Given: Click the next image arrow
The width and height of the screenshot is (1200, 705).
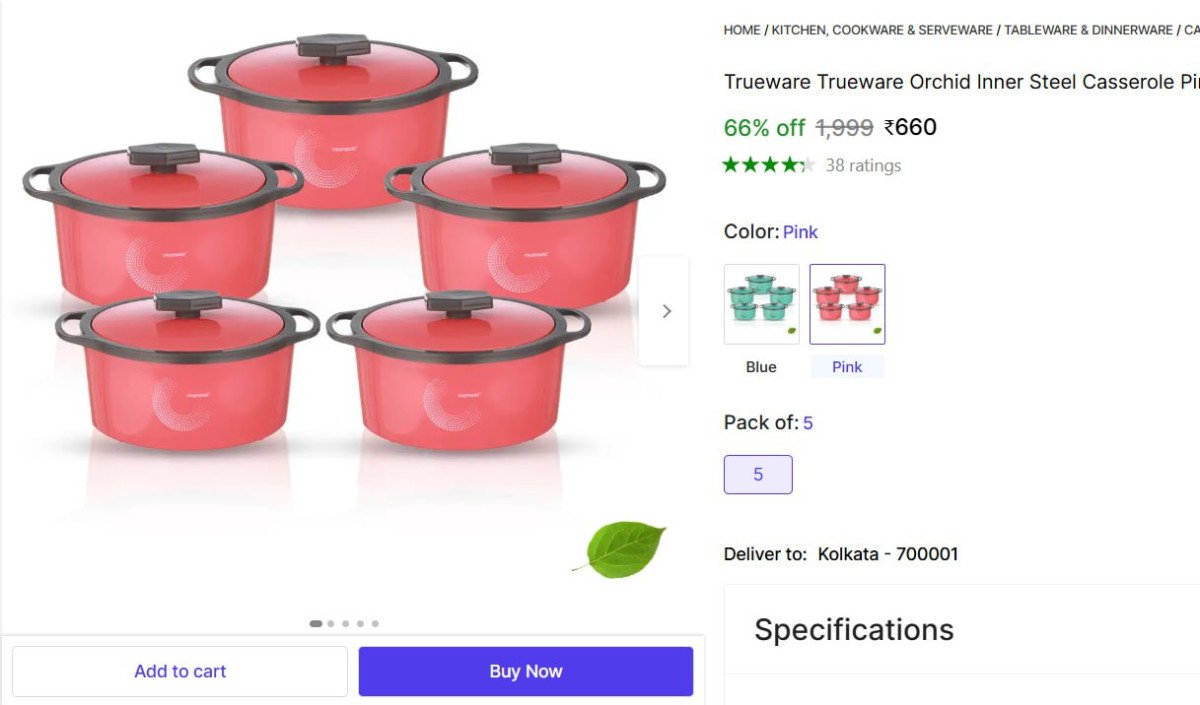Looking at the screenshot, I should coord(665,311).
